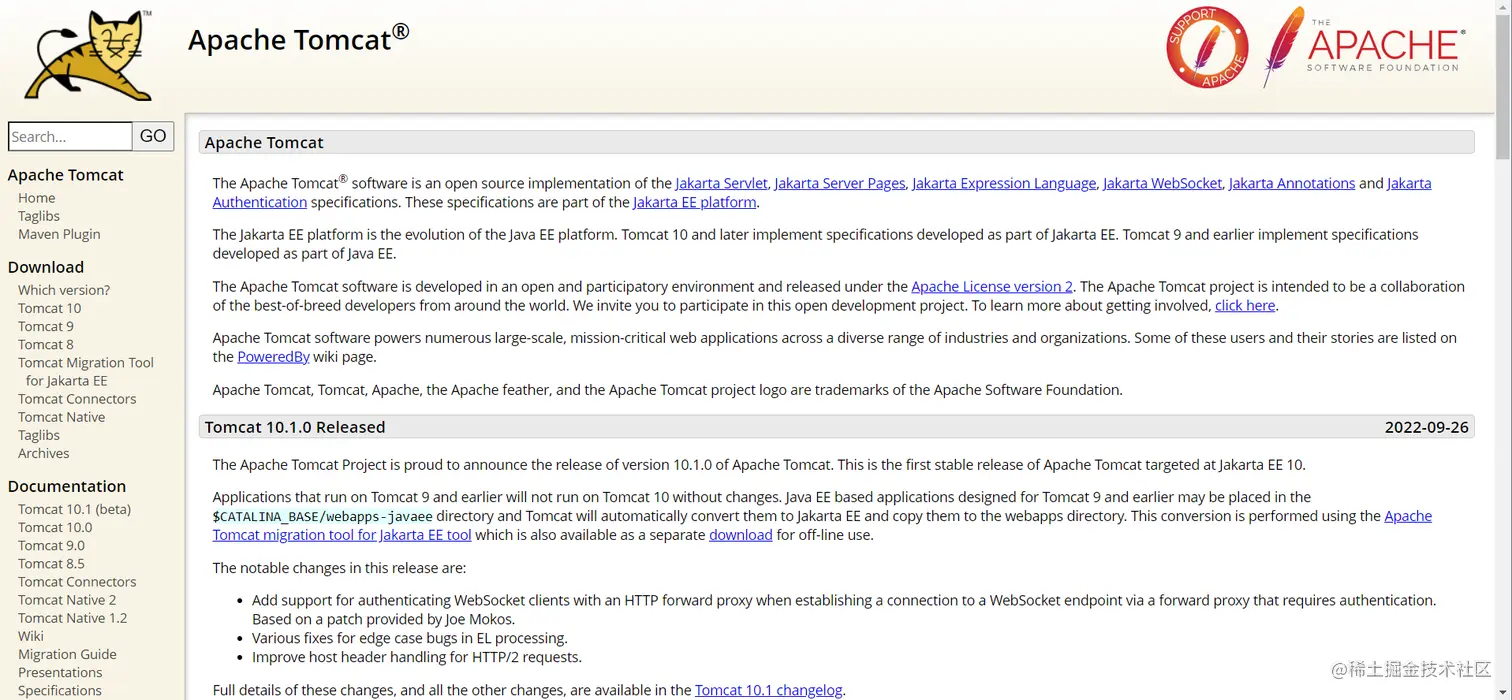Open the Tomcat 10.1 changelog link
The image size is (1512, 700).
tap(770, 690)
